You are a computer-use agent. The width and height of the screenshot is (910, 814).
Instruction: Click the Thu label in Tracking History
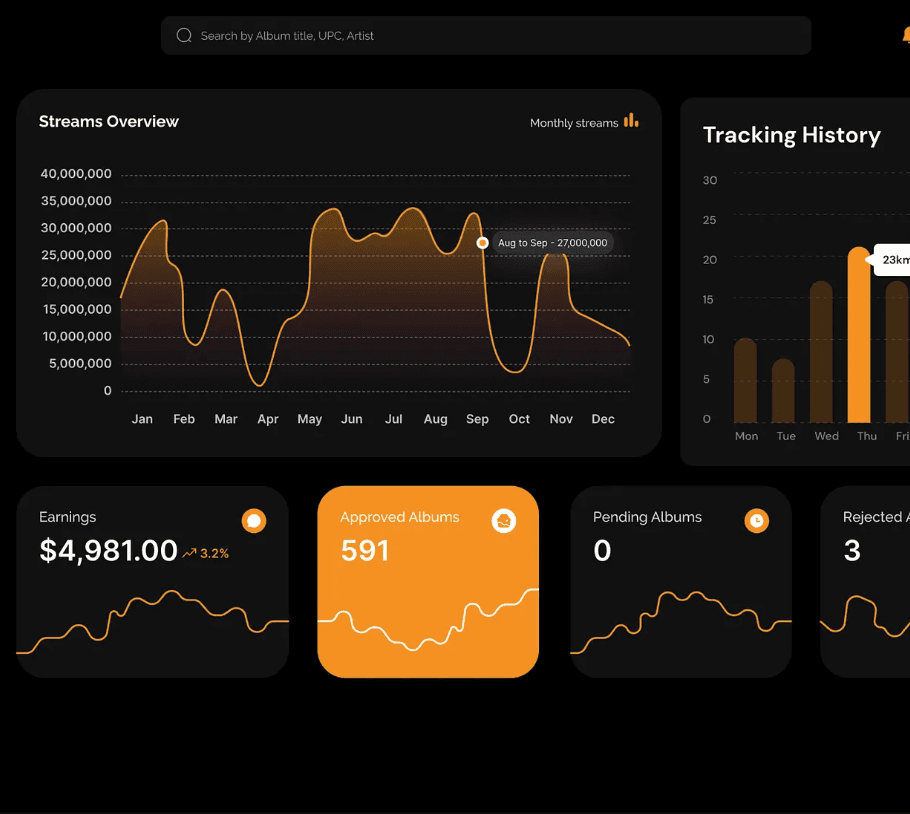pyautogui.click(x=866, y=436)
